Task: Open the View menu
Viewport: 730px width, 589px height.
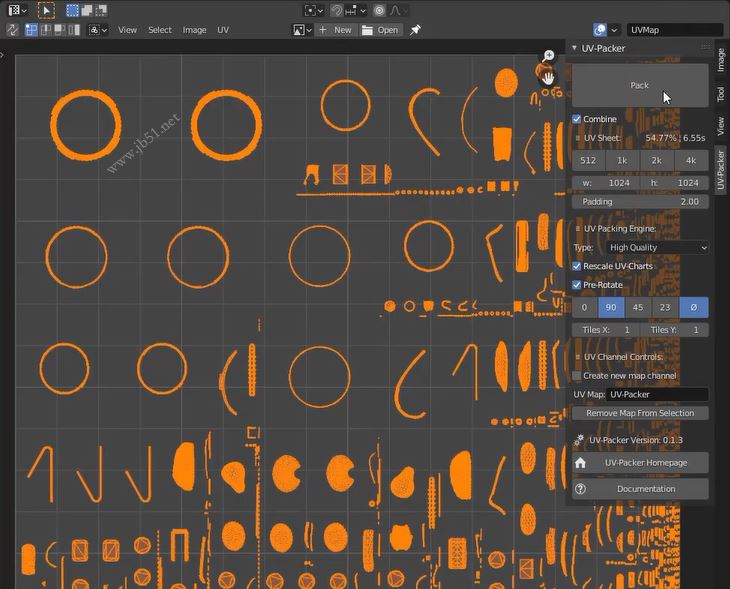Action: 127,30
